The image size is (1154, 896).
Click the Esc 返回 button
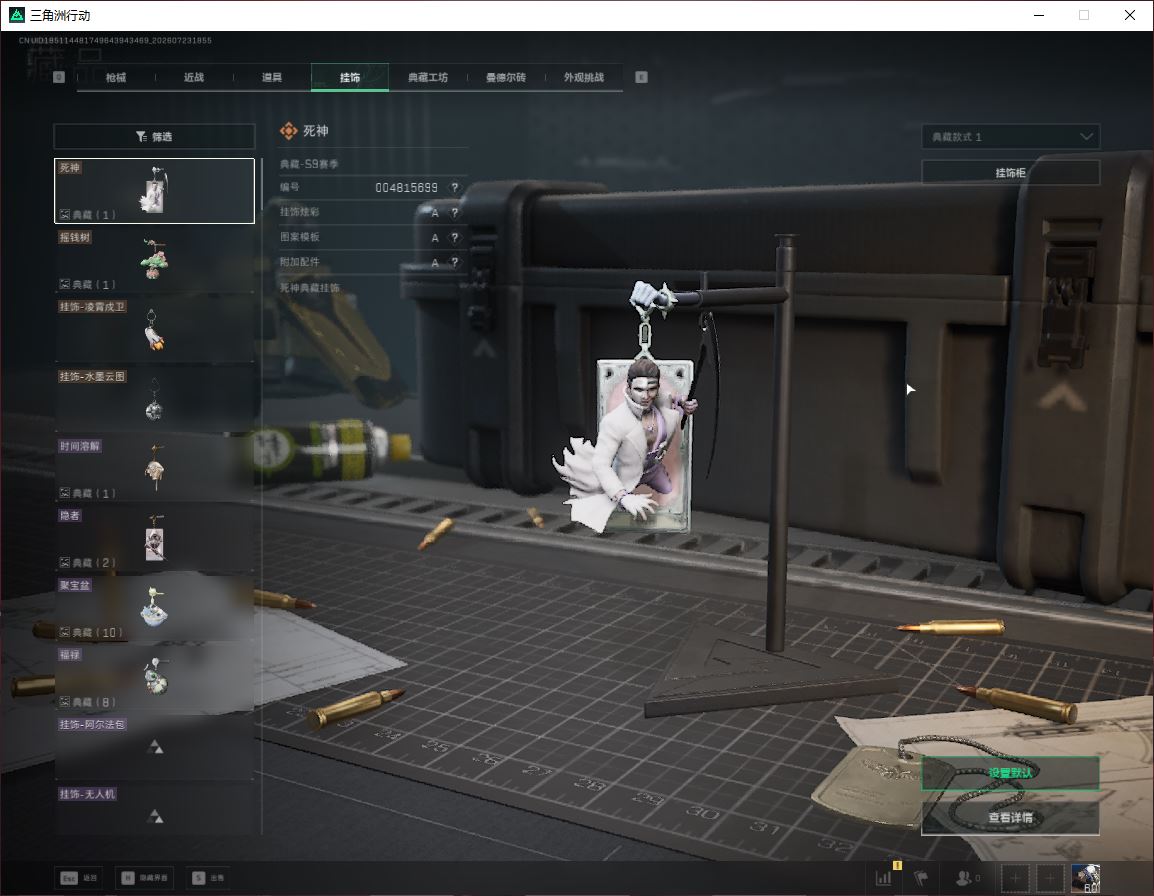pyautogui.click(x=79, y=878)
